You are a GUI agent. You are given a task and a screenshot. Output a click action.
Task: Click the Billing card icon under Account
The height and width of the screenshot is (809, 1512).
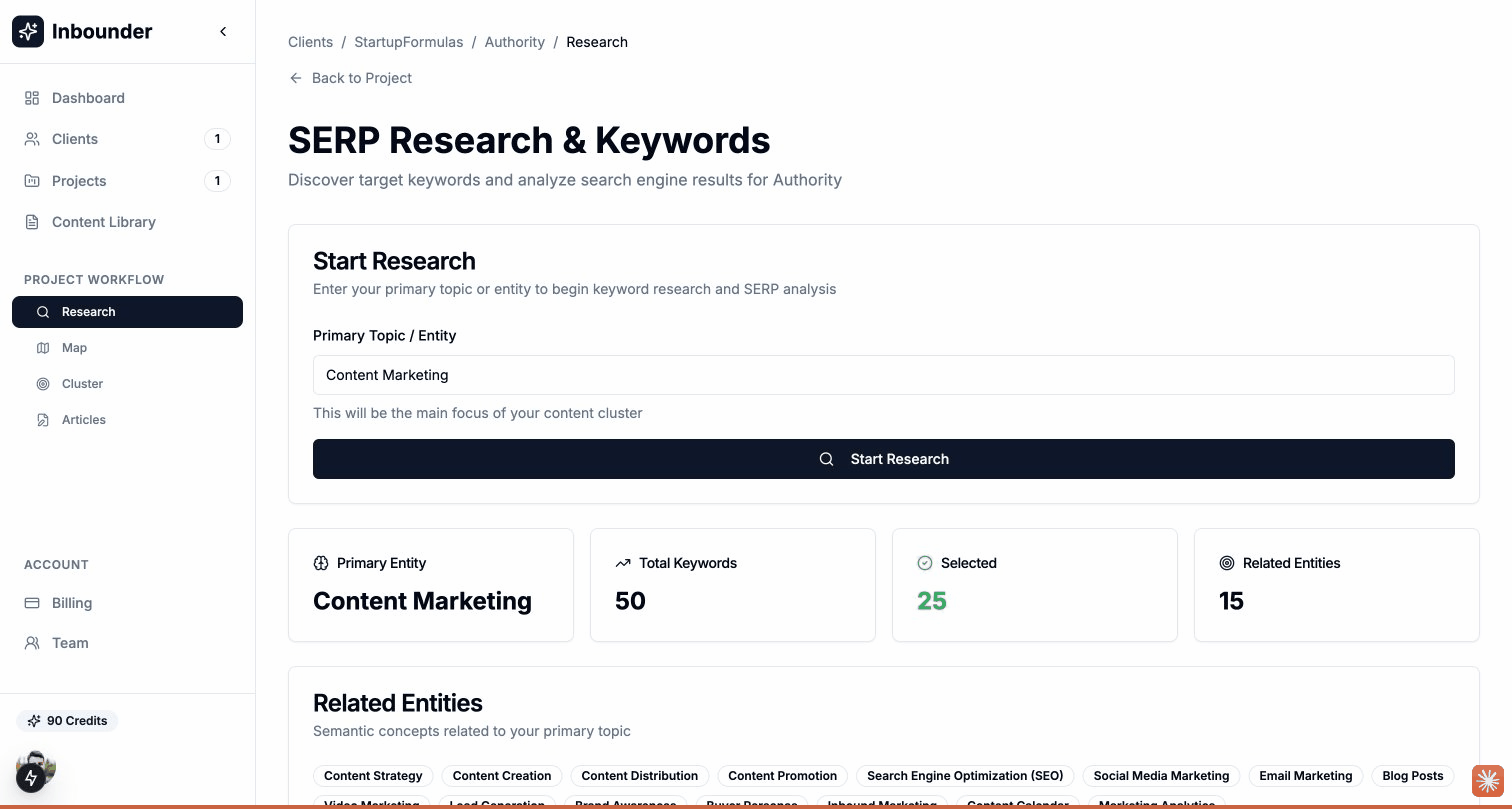(31, 602)
